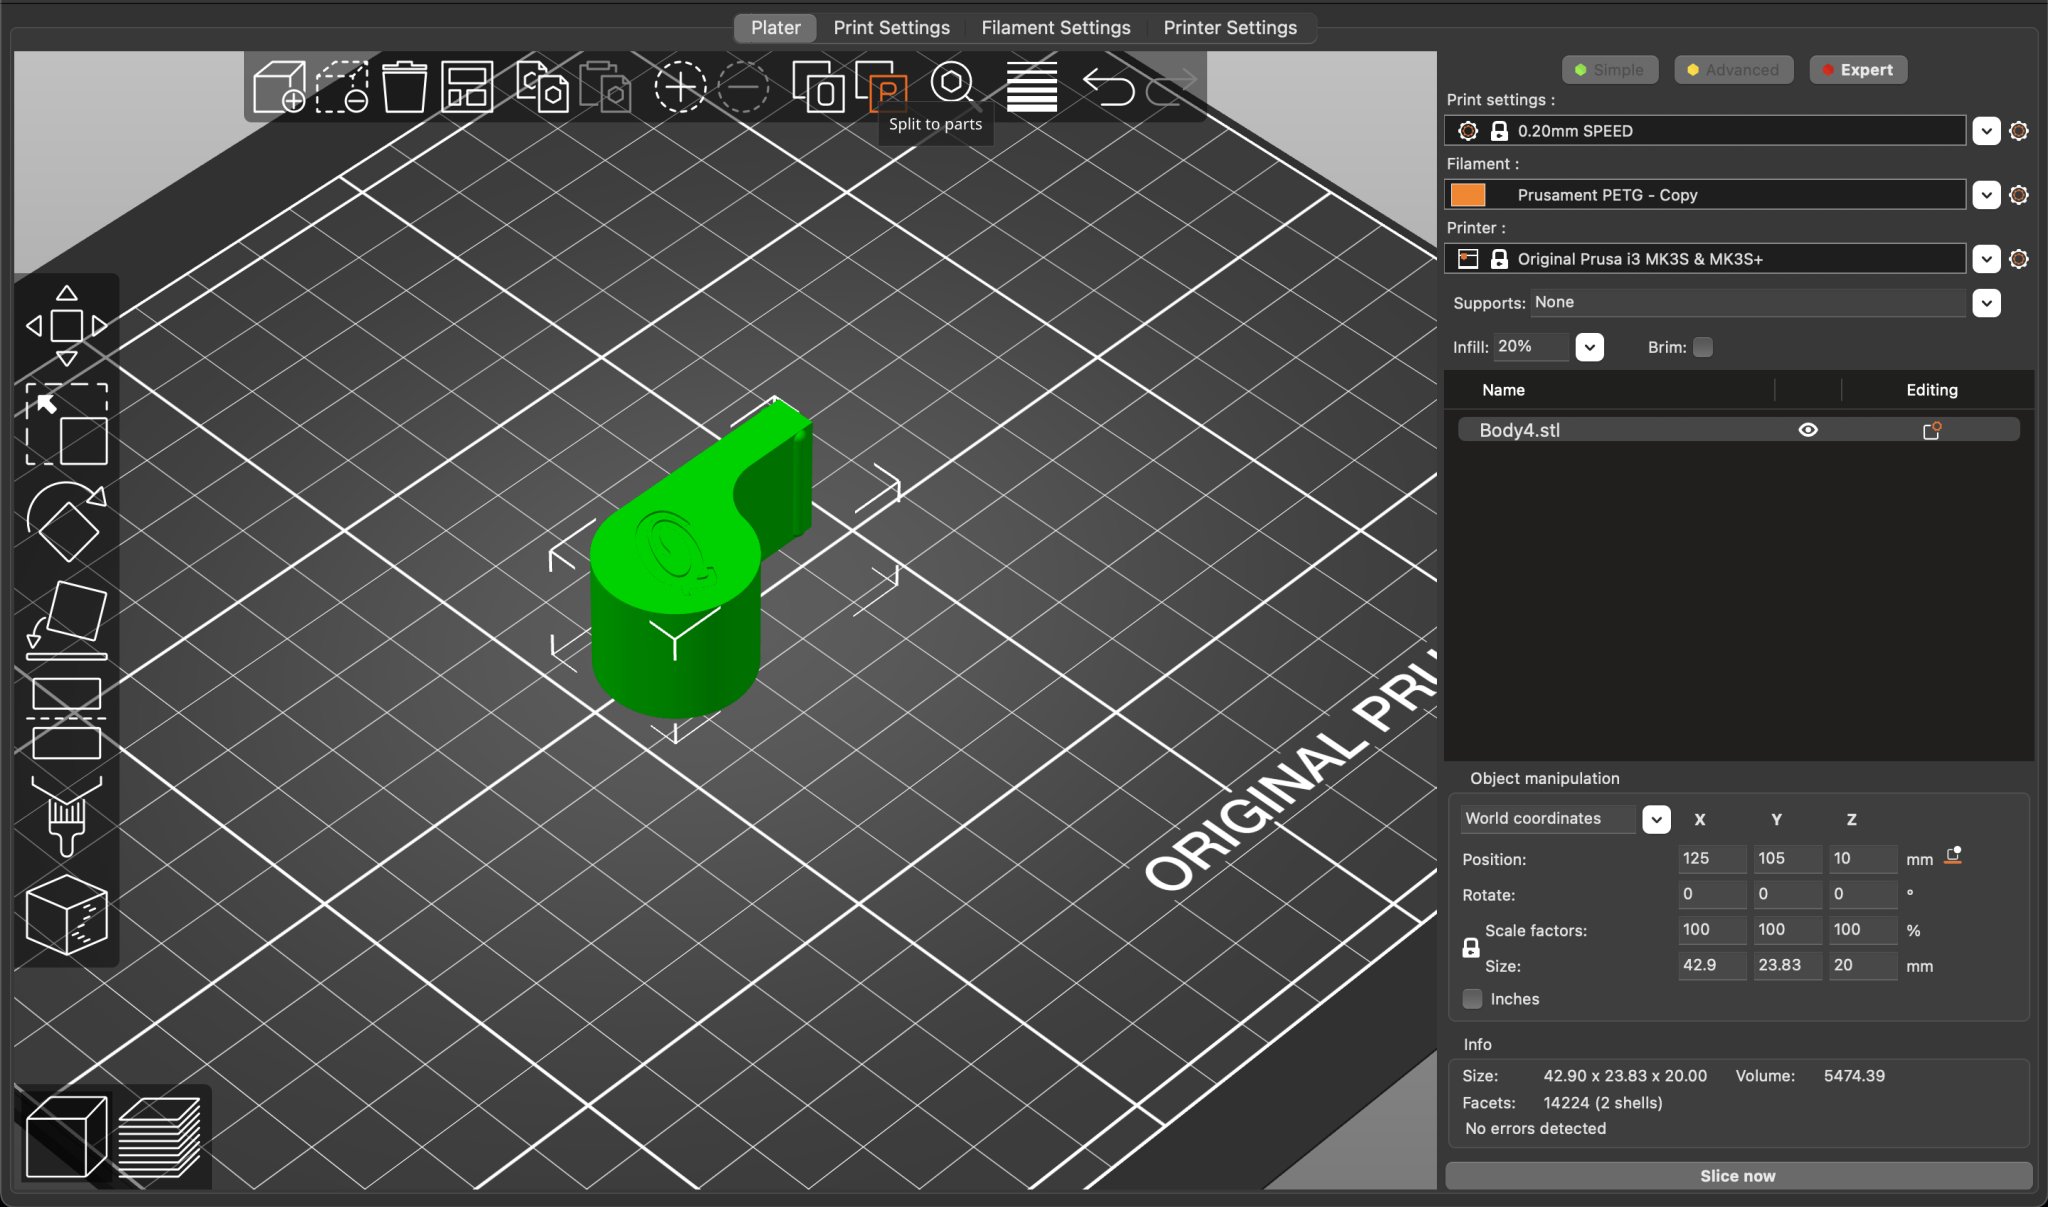Select the Rotate gizmo tool
This screenshot has height=1207, width=2048.
point(66,522)
